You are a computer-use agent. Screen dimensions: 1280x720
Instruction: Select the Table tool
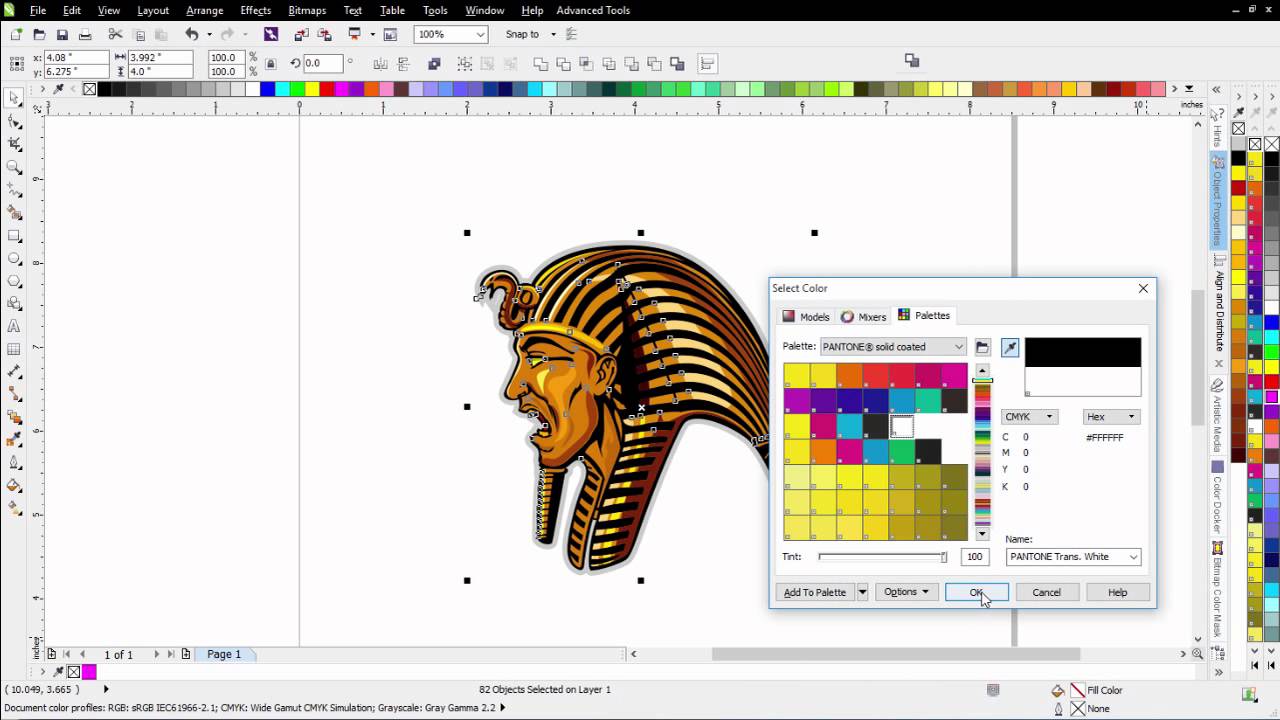pyautogui.click(x=14, y=349)
